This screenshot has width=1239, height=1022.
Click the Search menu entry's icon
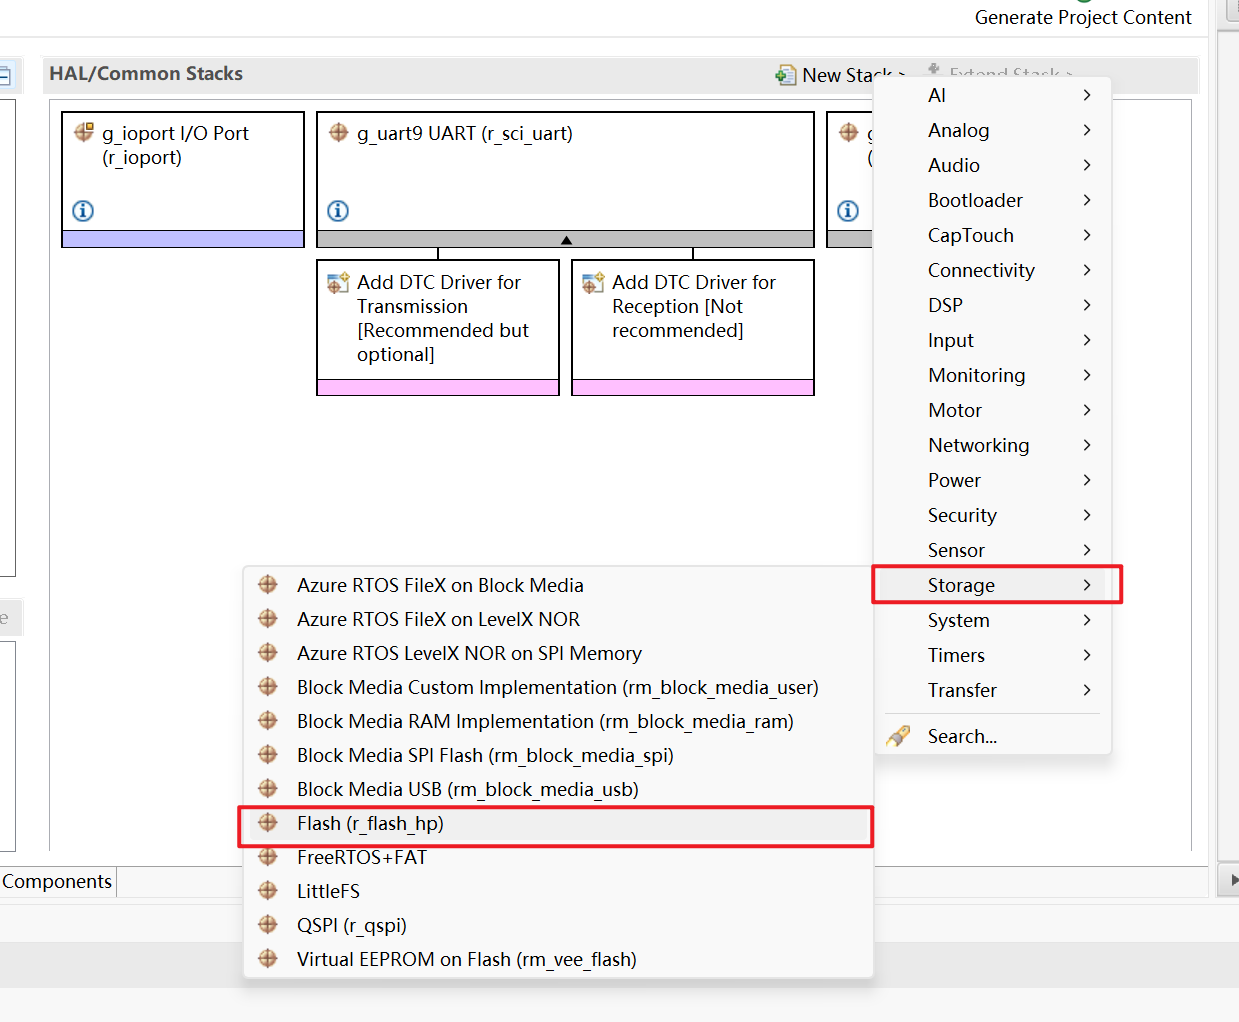[898, 736]
